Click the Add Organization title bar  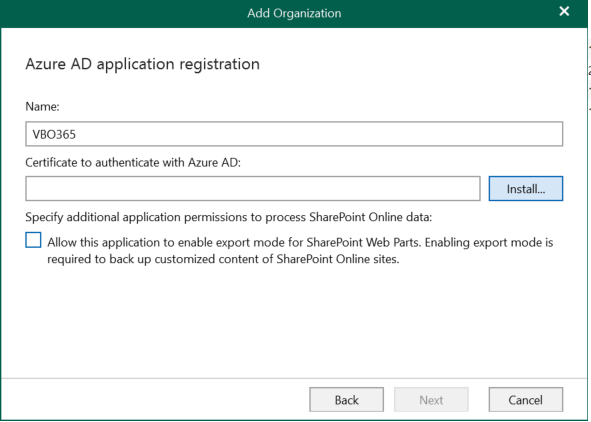point(294,13)
